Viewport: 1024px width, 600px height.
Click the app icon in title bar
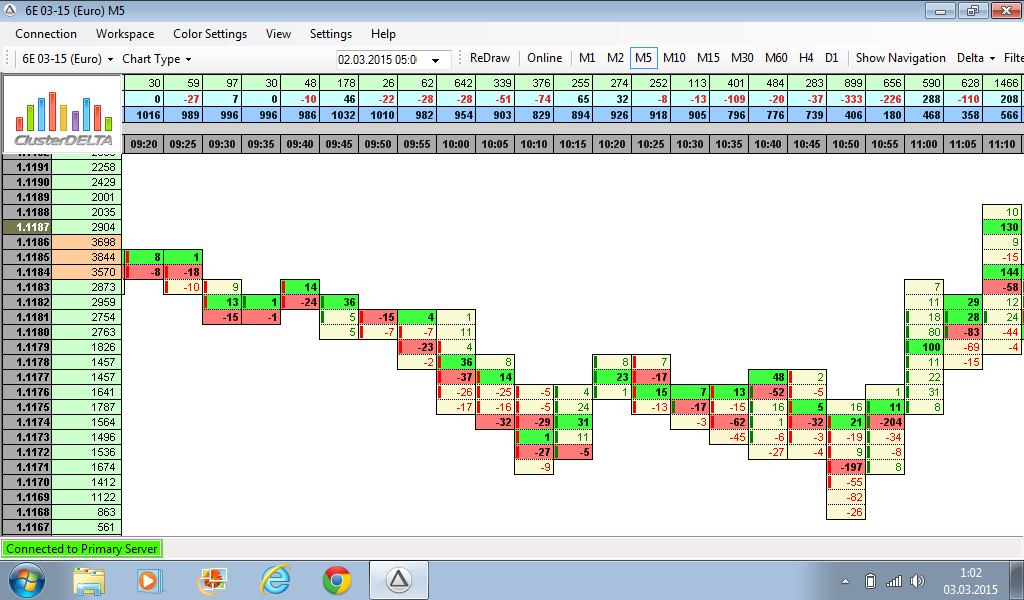pos(10,10)
